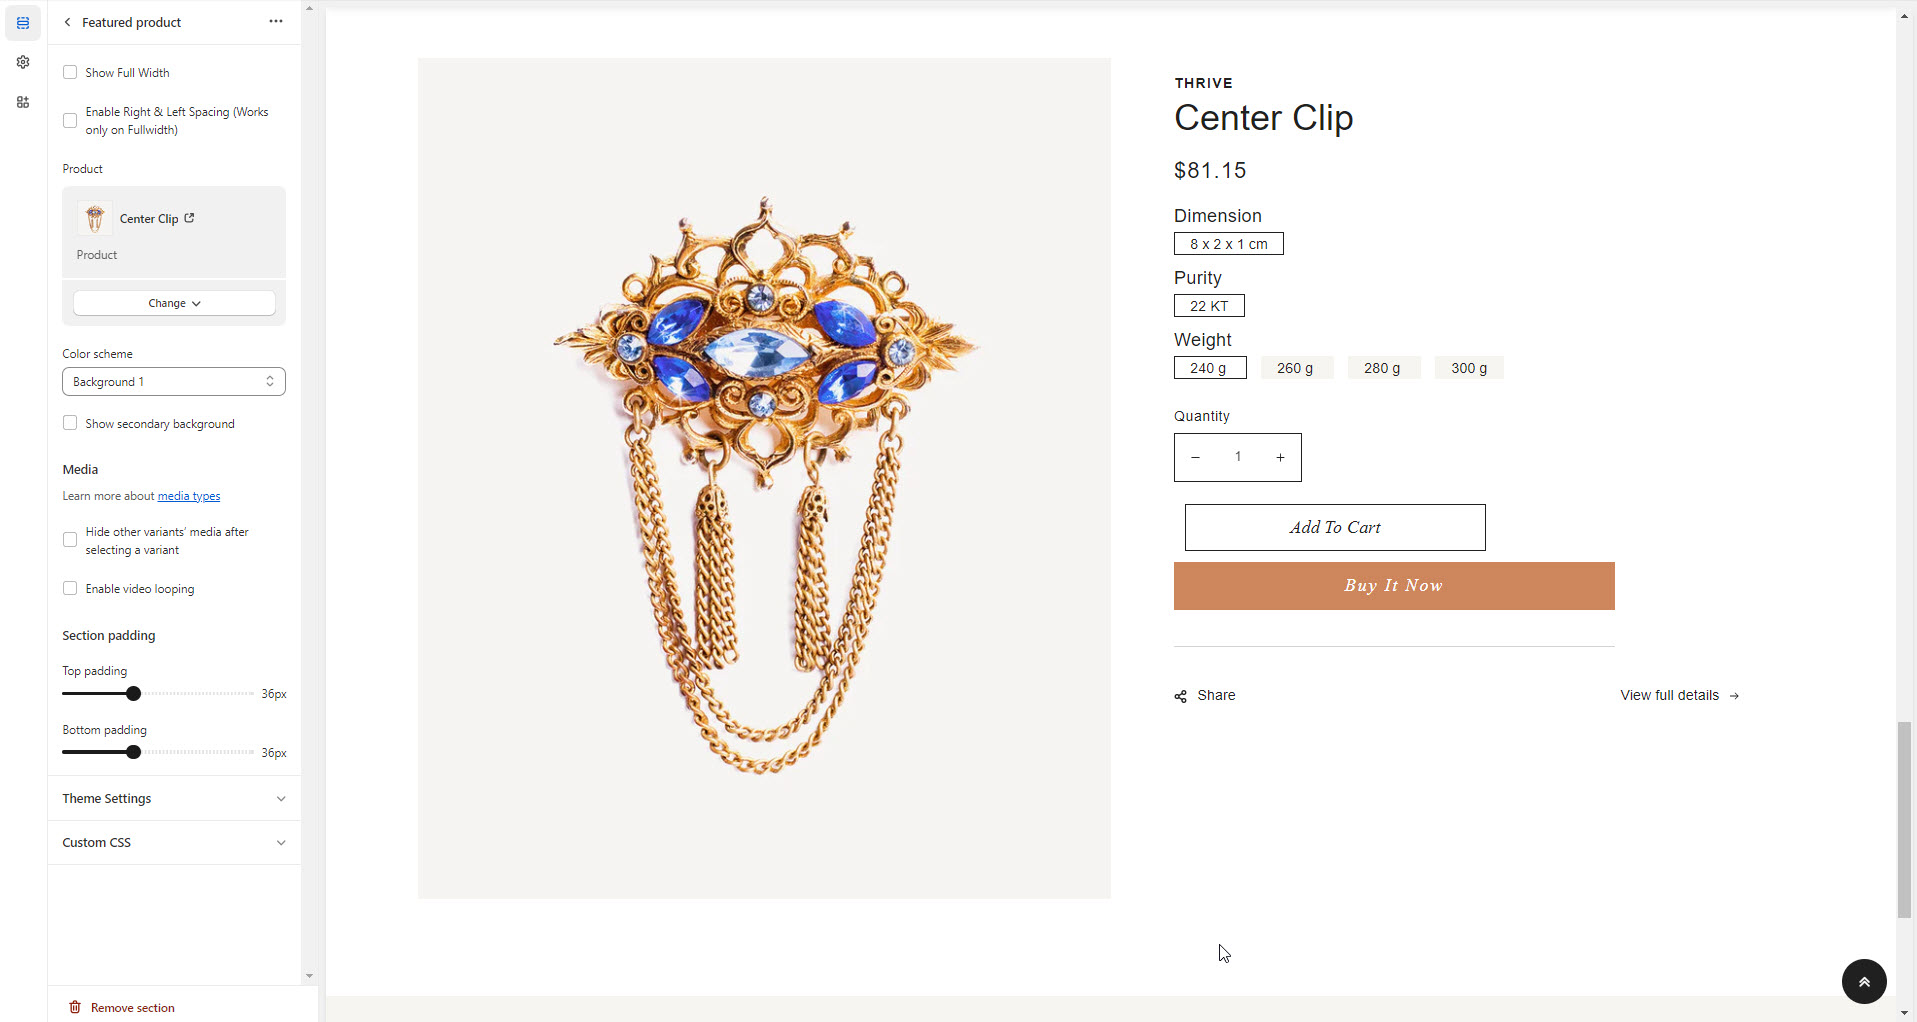The image size is (1917, 1022).
Task: Open Color scheme Background 1 selector
Action: (174, 381)
